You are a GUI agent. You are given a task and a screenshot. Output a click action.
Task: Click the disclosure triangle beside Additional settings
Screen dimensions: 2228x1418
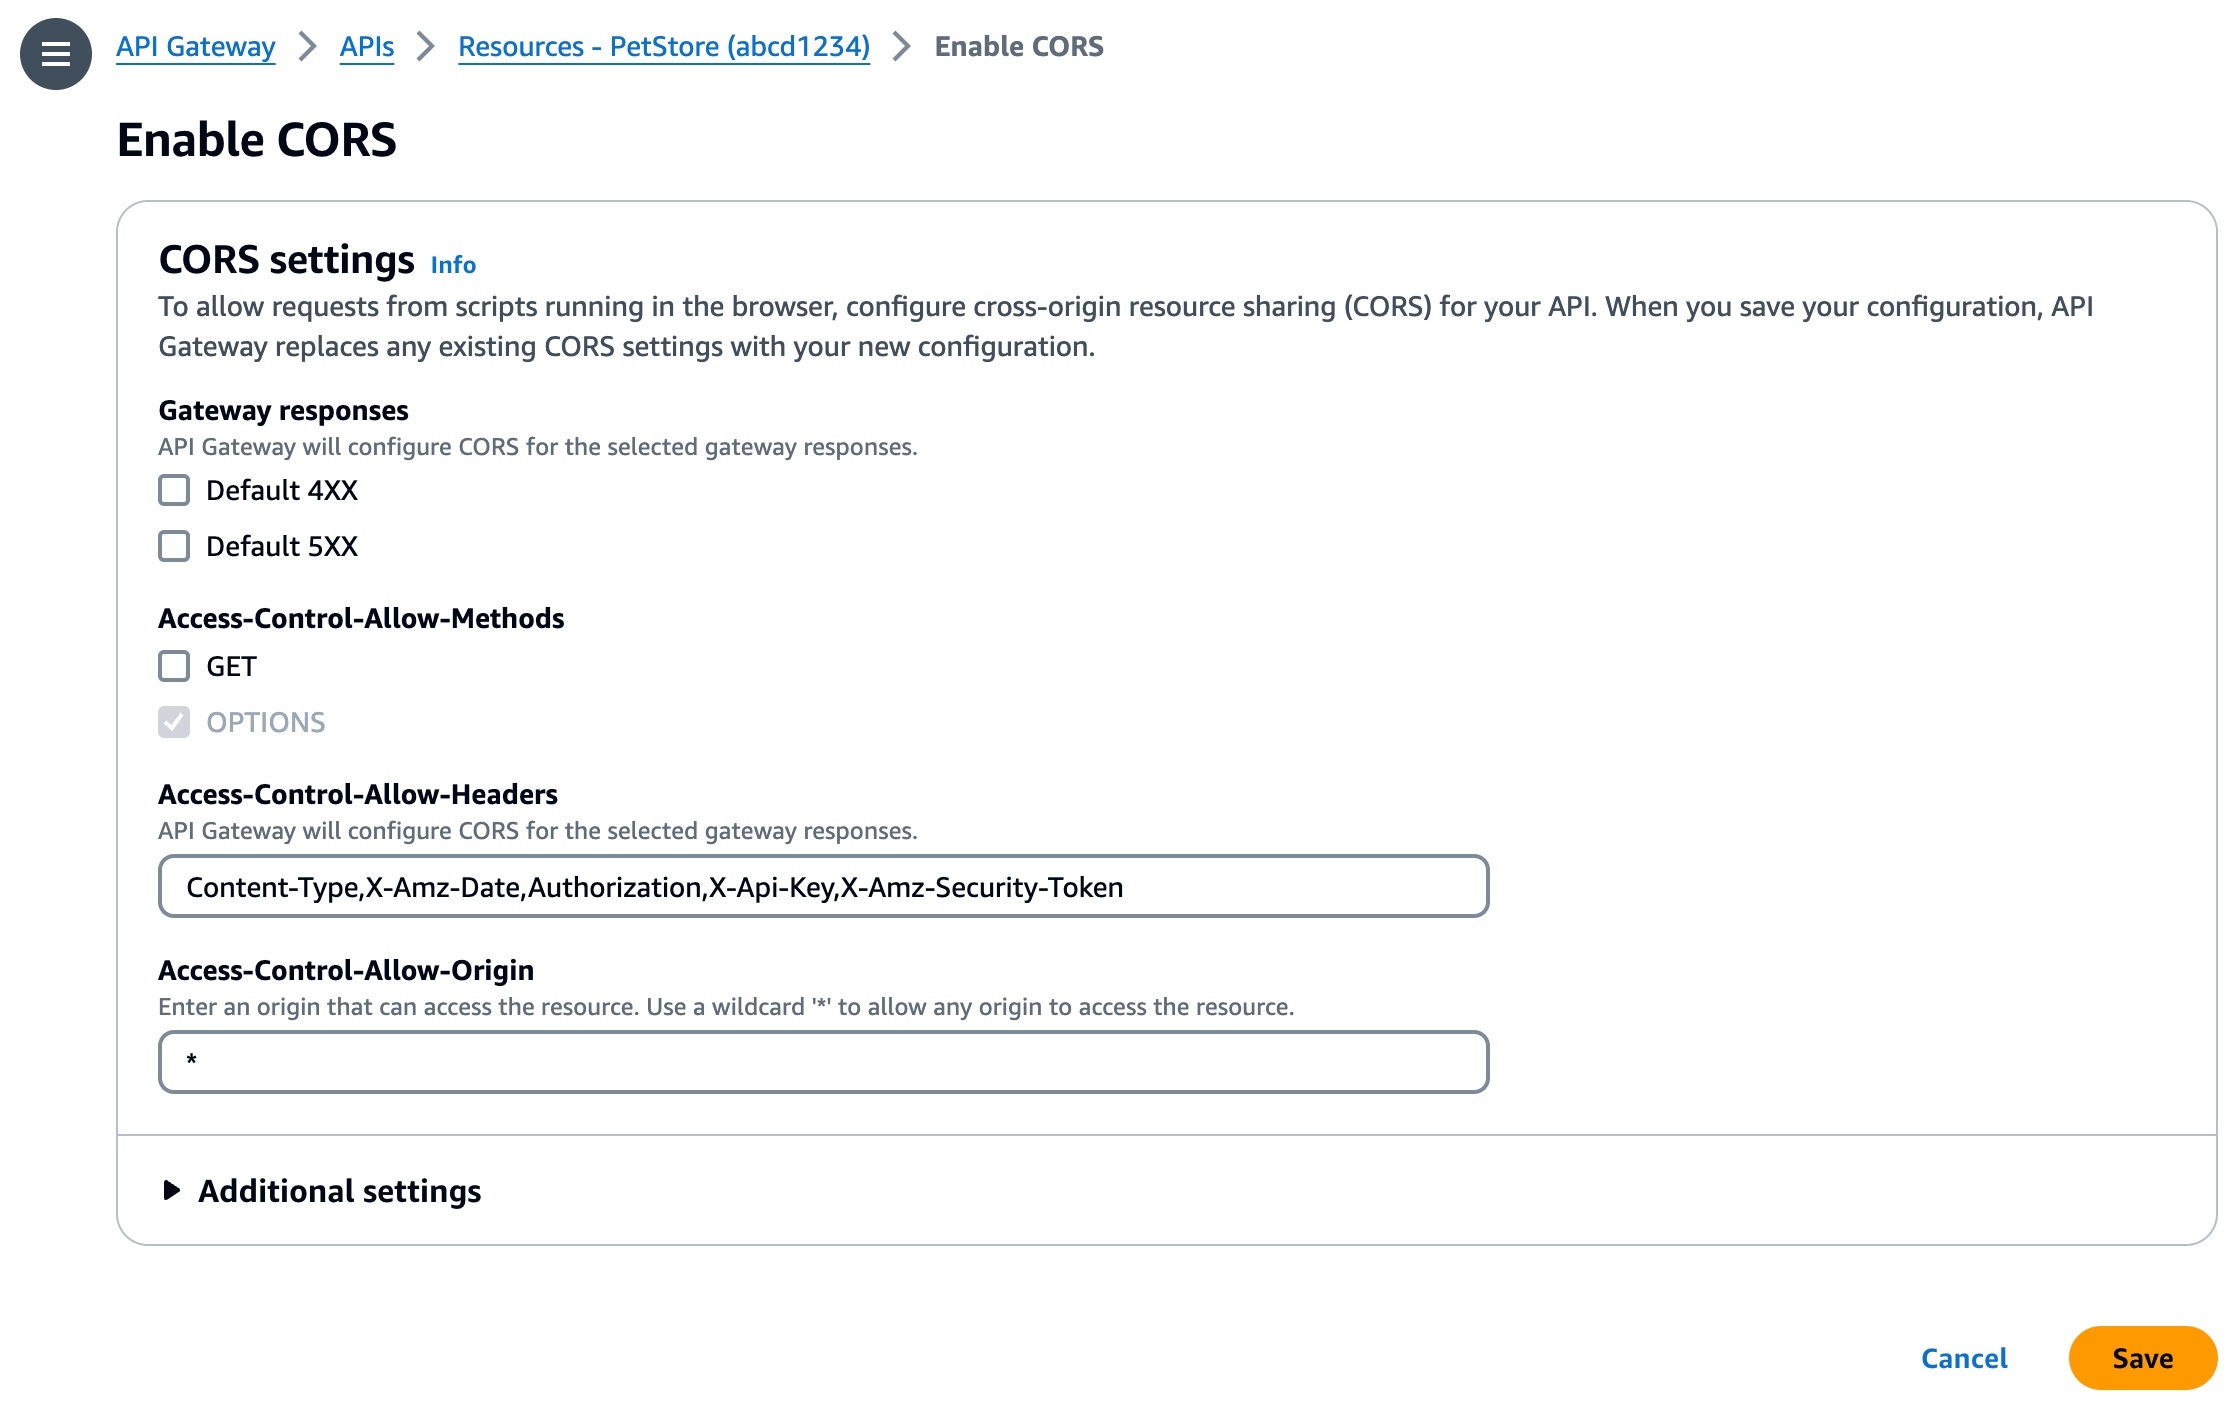point(174,1190)
